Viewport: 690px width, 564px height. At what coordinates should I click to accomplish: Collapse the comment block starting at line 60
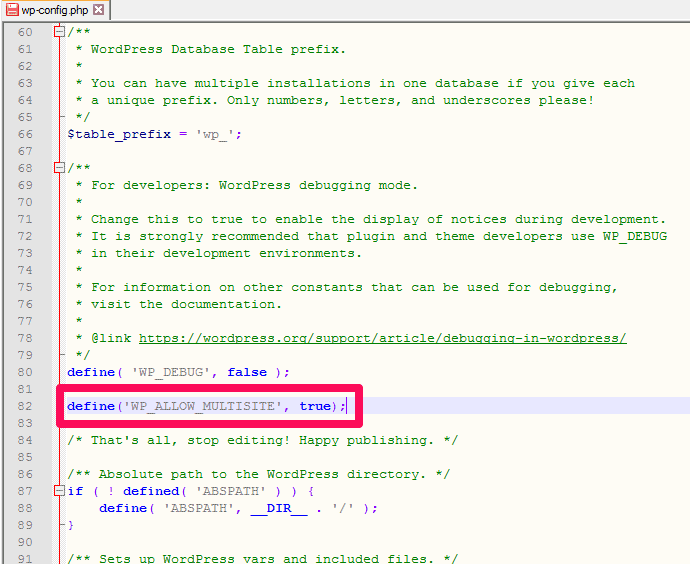[x=59, y=32]
